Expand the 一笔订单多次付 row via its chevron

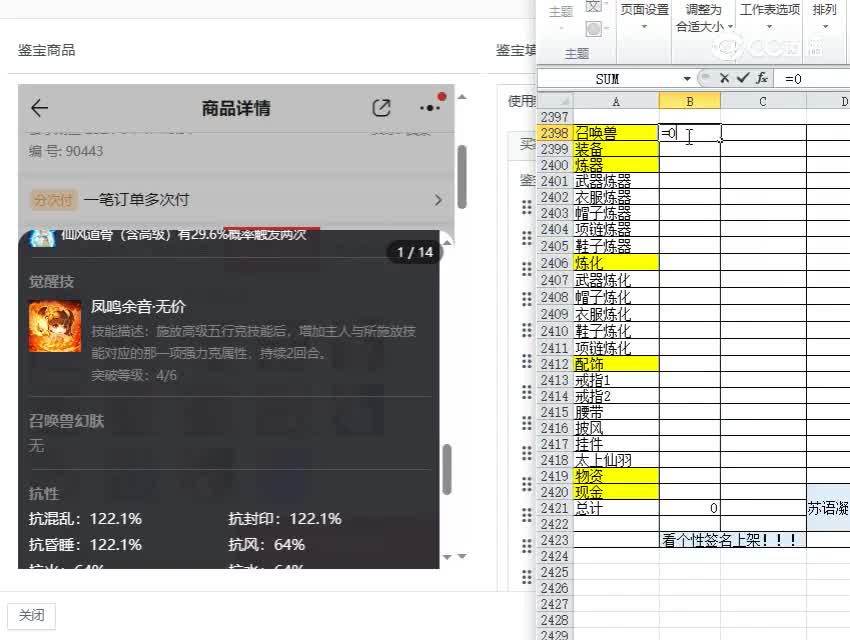point(440,200)
